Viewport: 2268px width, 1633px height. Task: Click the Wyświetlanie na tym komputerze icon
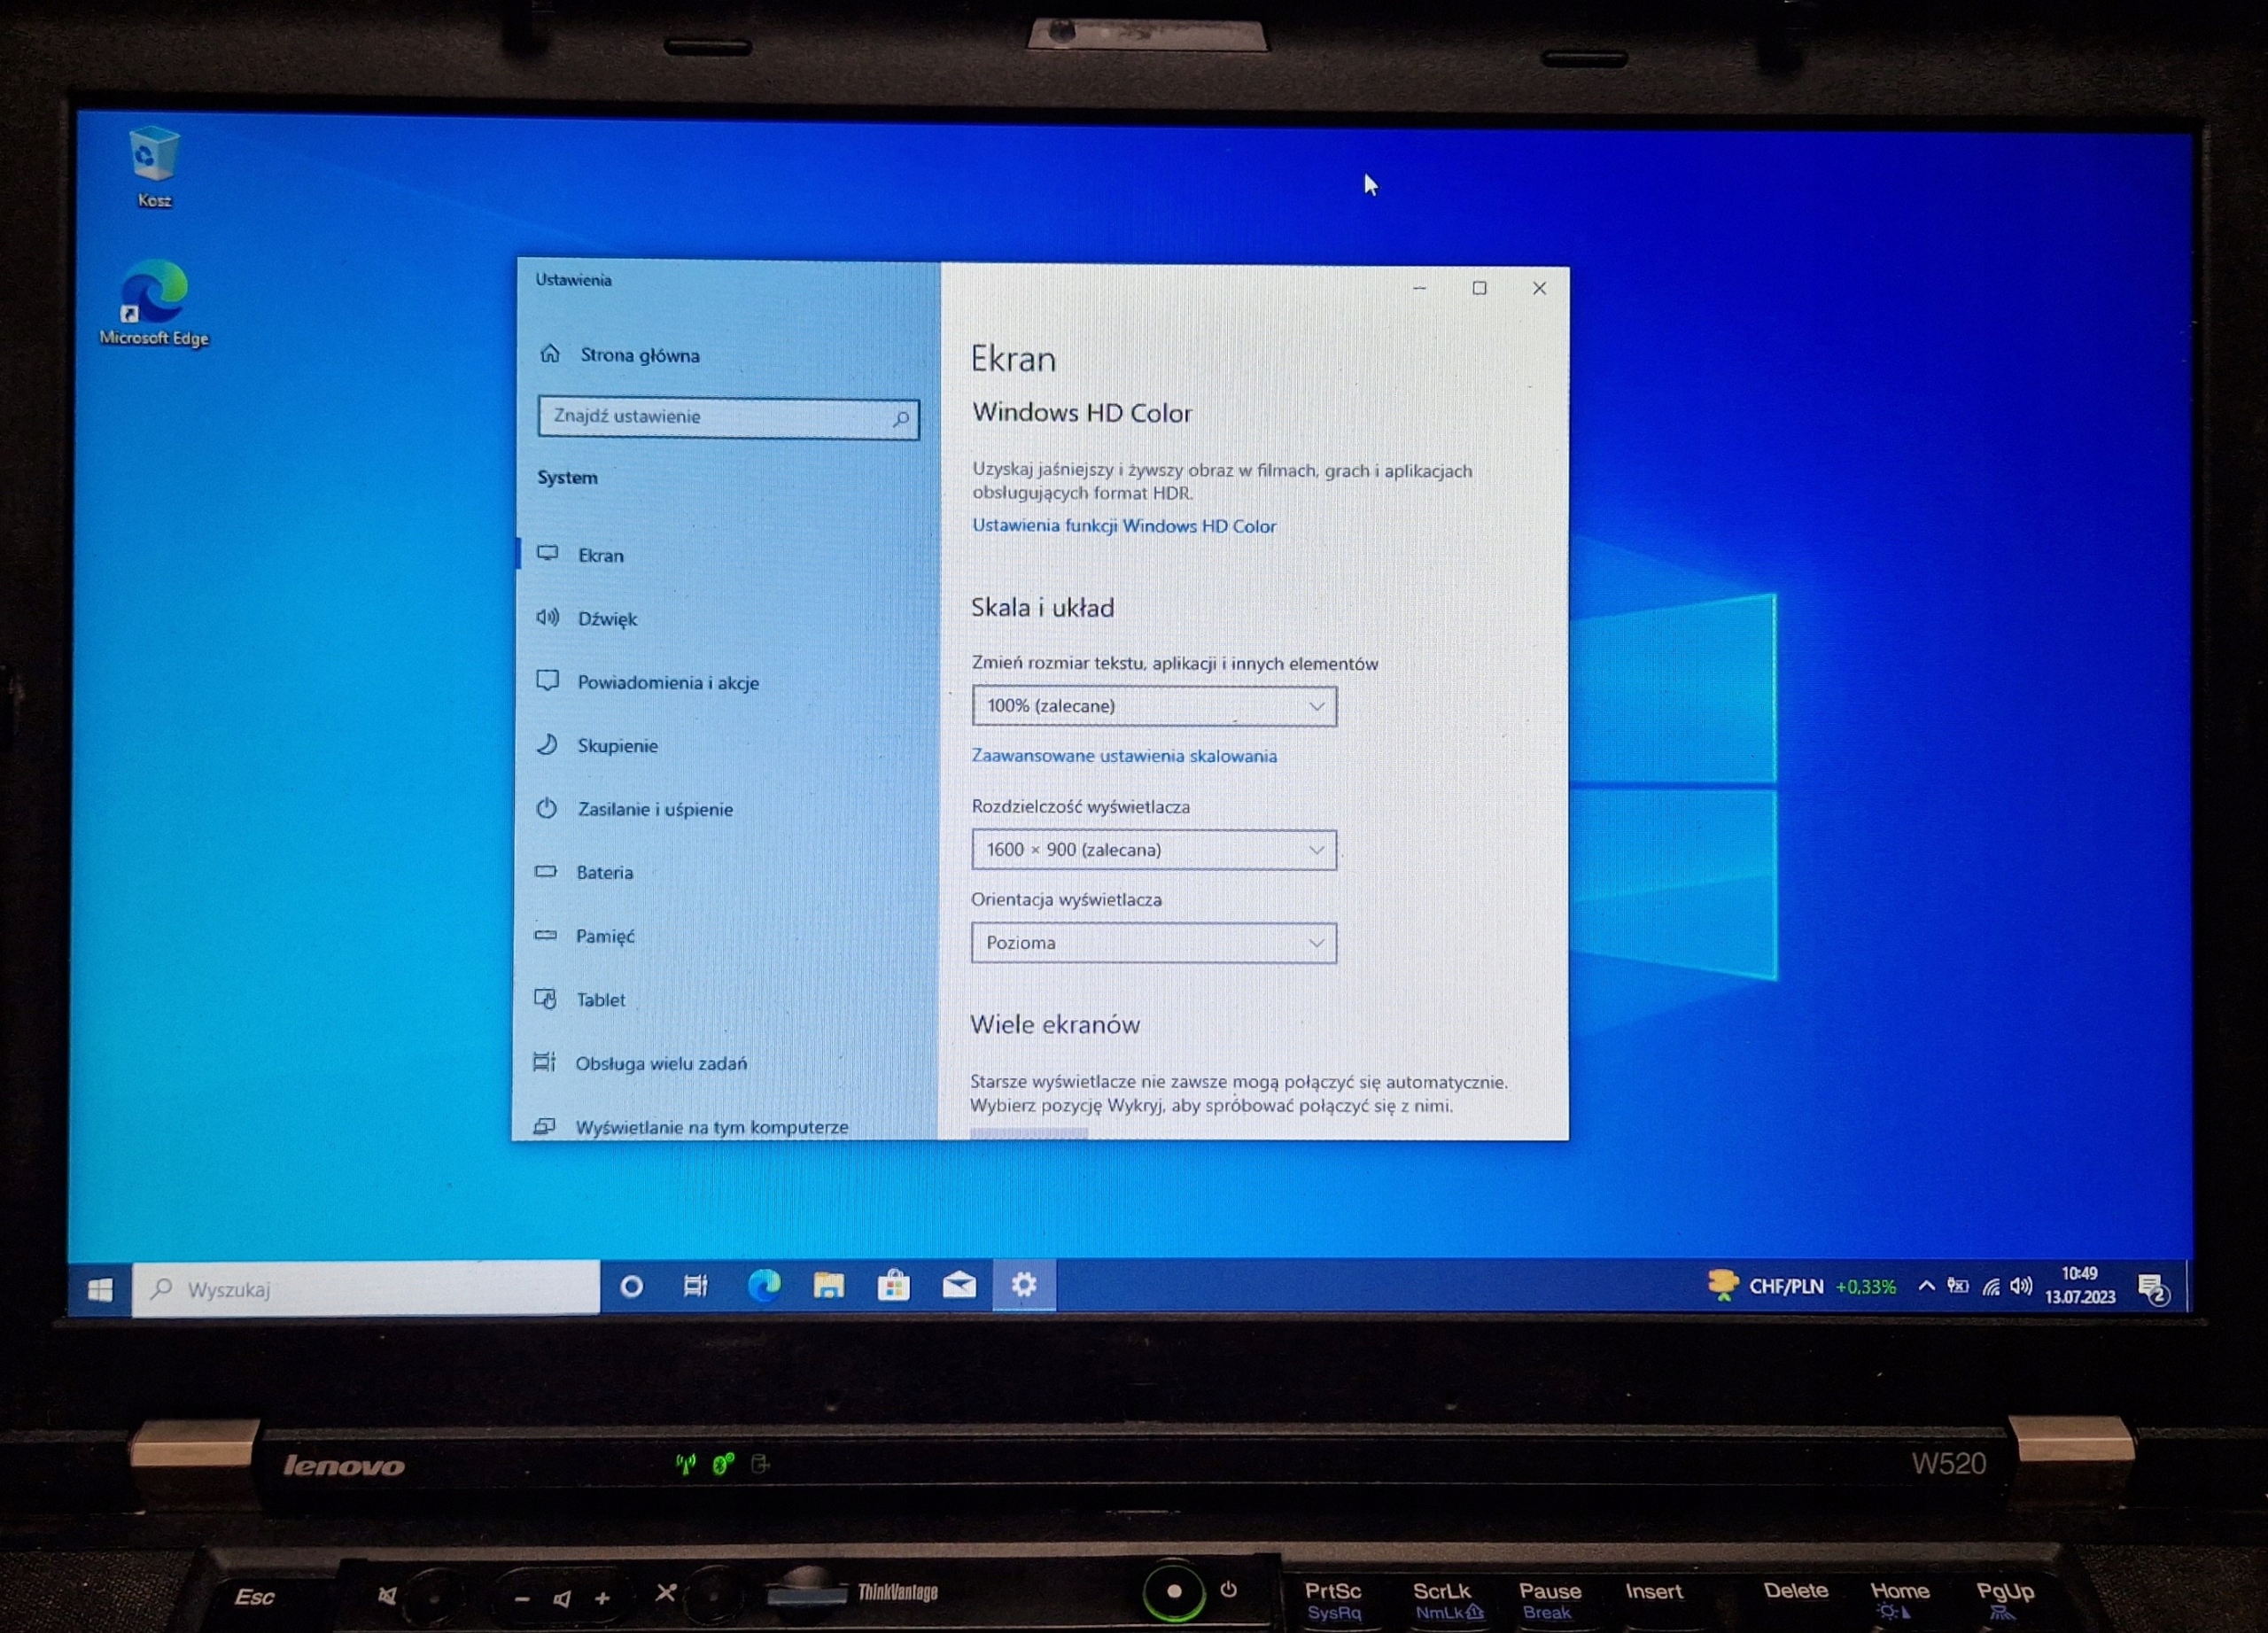tap(544, 1126)
